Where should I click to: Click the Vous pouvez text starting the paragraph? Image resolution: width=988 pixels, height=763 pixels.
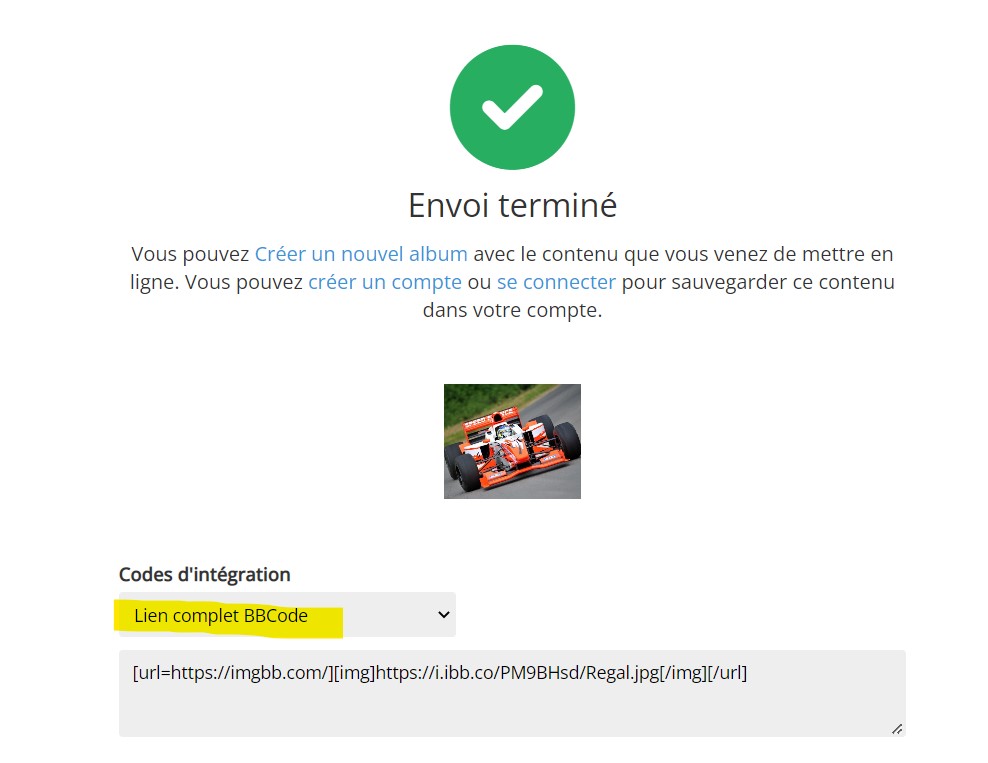pos(190,254)
